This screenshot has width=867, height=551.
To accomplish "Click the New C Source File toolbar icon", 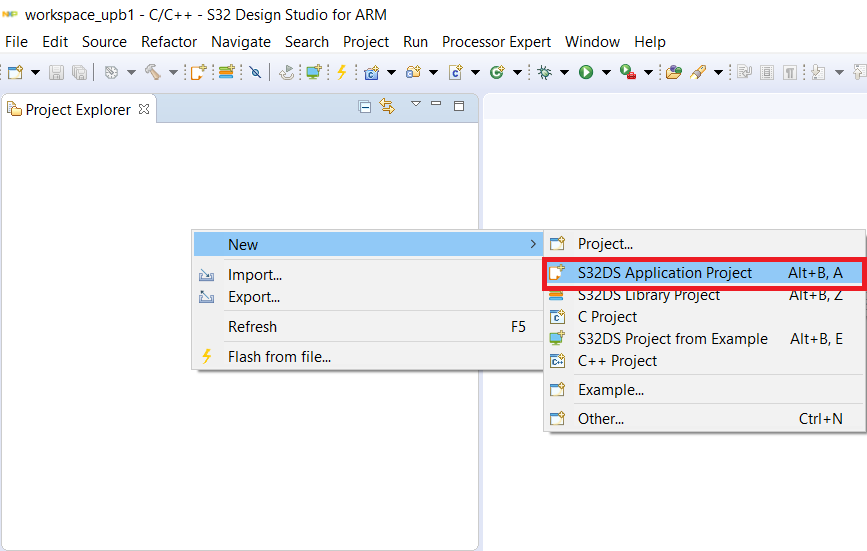I will point(456,72).
